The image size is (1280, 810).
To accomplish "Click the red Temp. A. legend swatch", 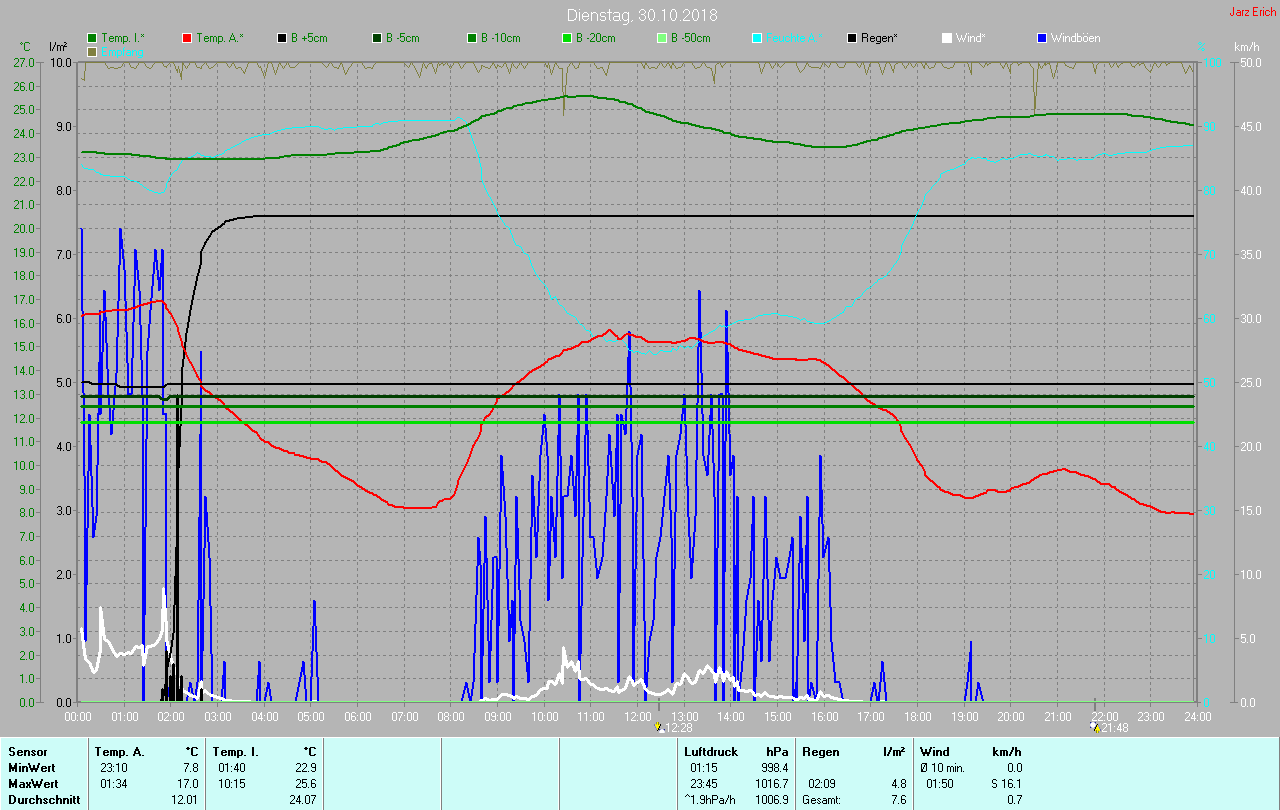I will (187, 38).
